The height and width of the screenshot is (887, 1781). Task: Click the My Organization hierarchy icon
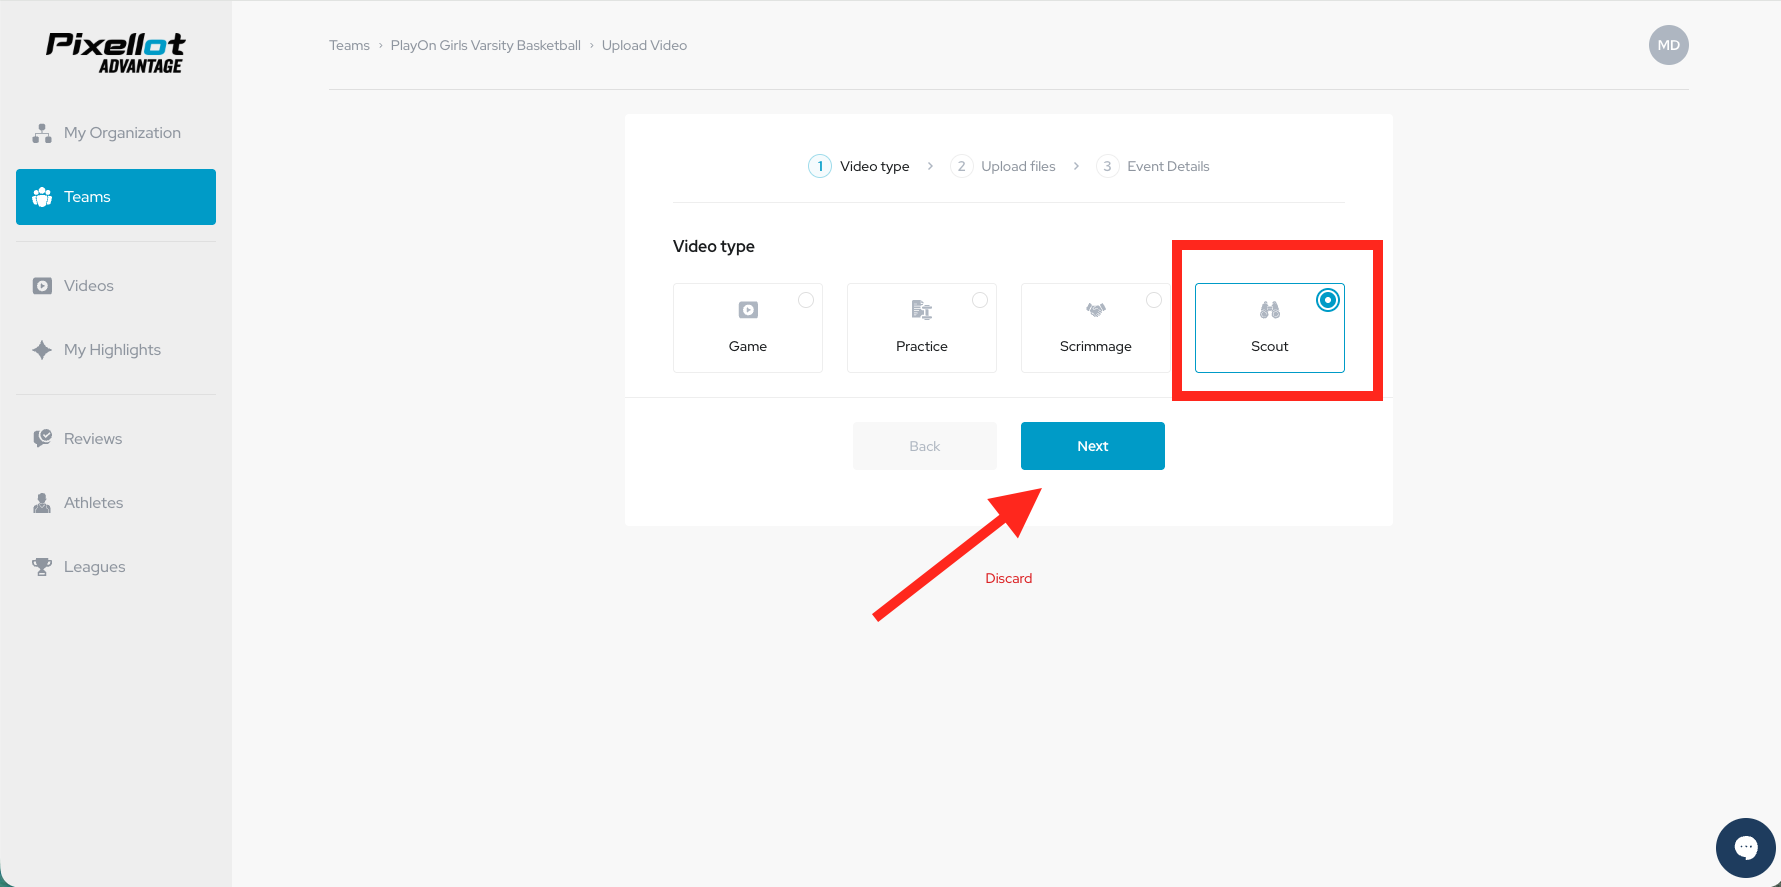tap(42, 133)
